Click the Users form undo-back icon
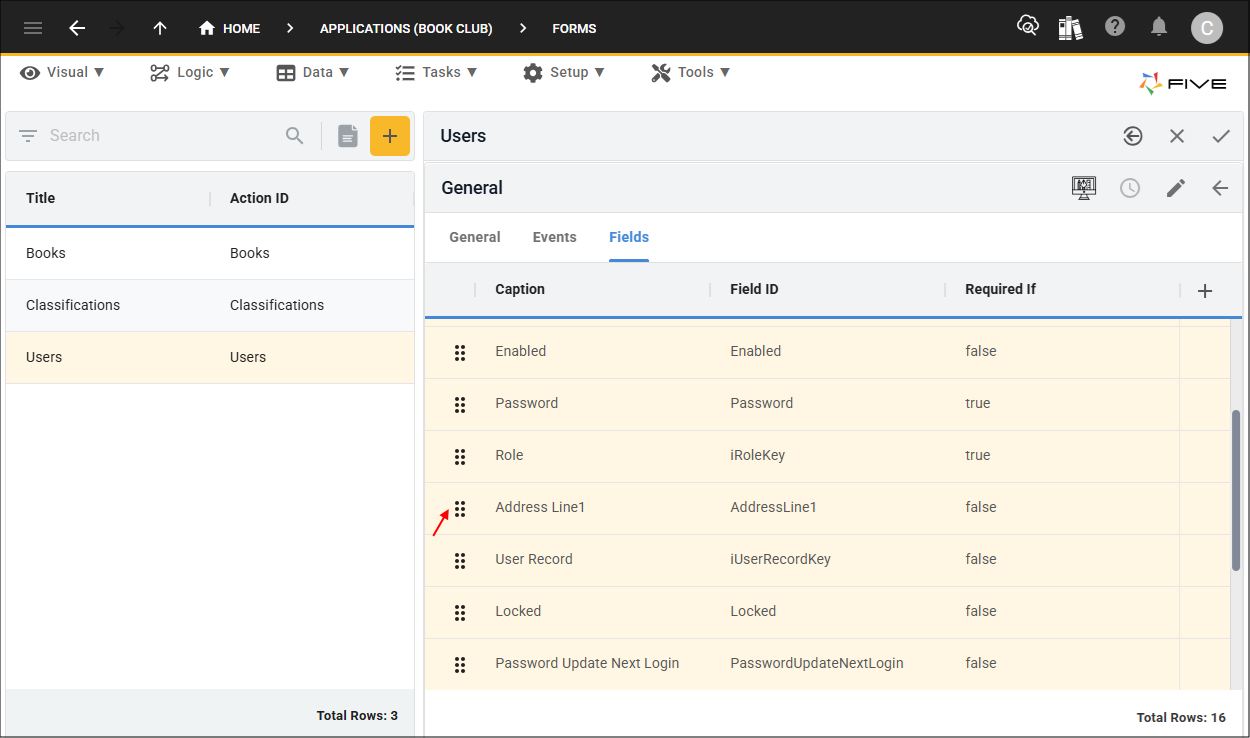This screenshot has width=1250, height=738. coord(1133,136)
